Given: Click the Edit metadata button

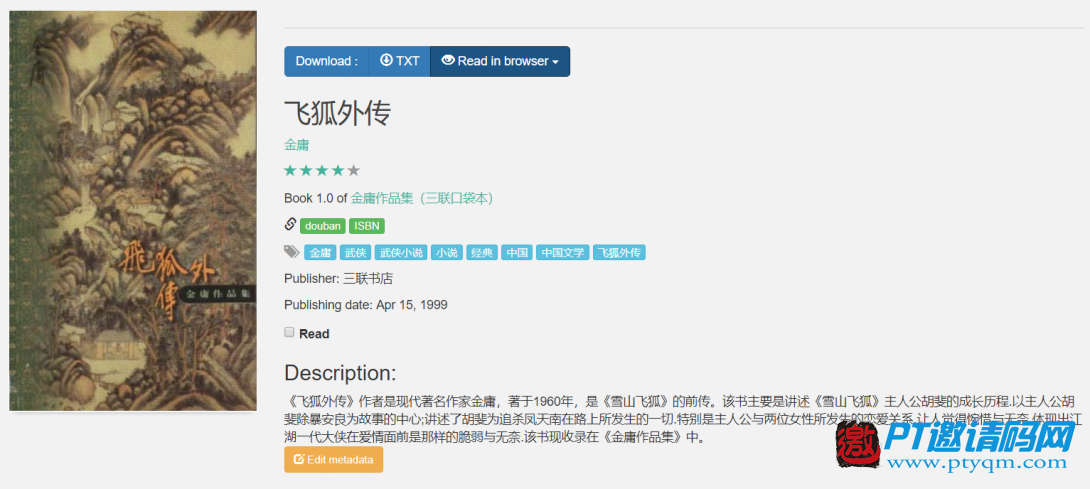Looking at the screenshot, I should pyautogui.click(x=334, y=460).
